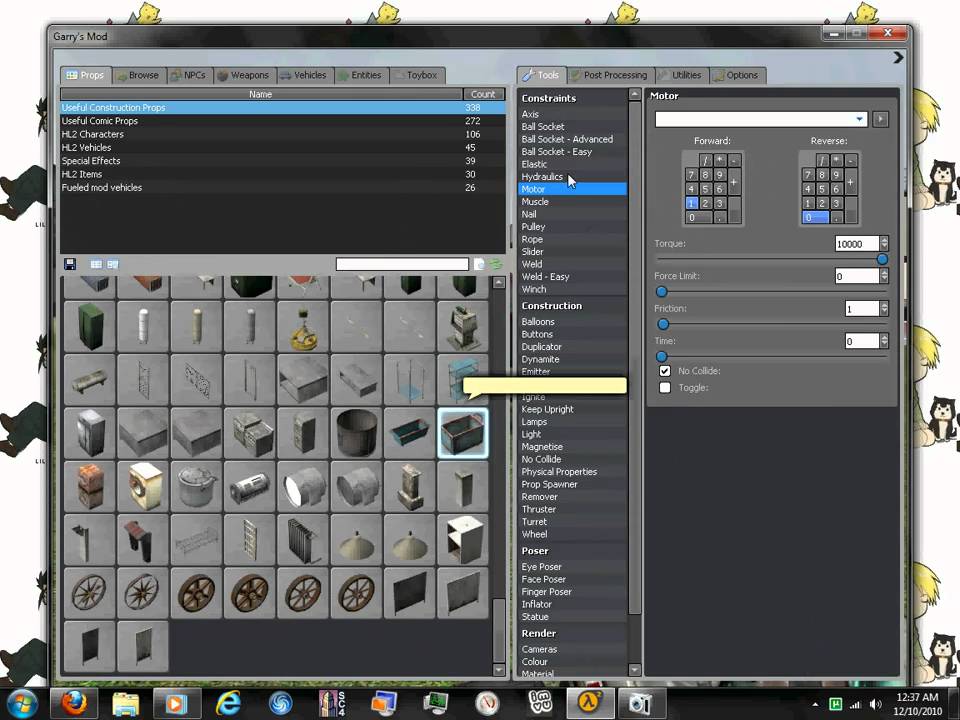Select the Weld tool
Viewport: 960px width, 720px height.
(x=572, y=264)
